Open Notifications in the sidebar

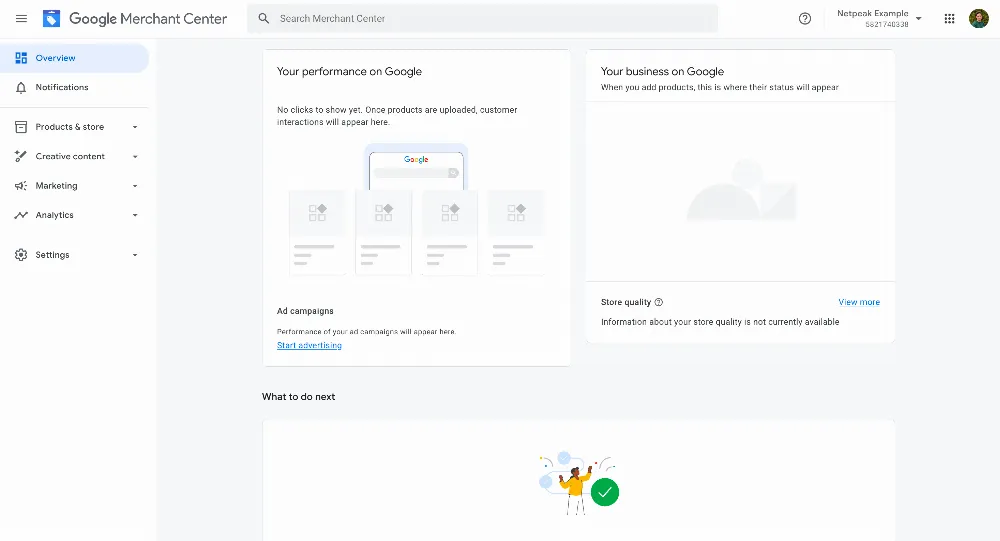(74, 87)
